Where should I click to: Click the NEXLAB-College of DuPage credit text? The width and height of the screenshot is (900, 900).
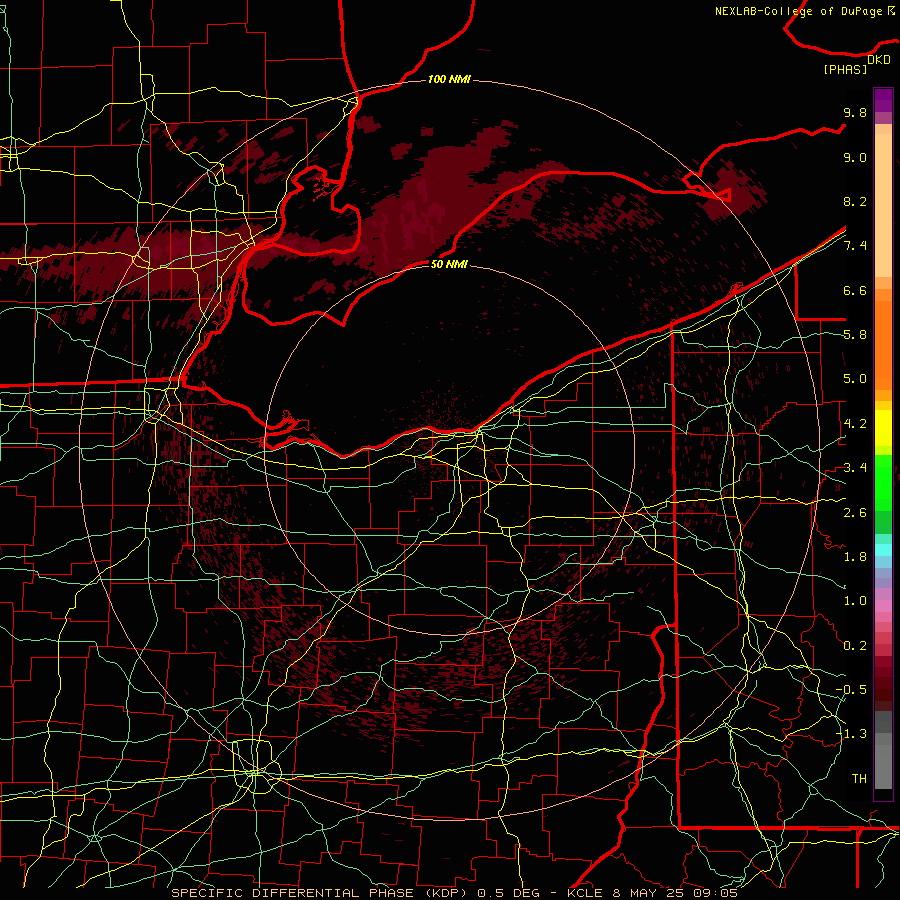tap(805, 11)
